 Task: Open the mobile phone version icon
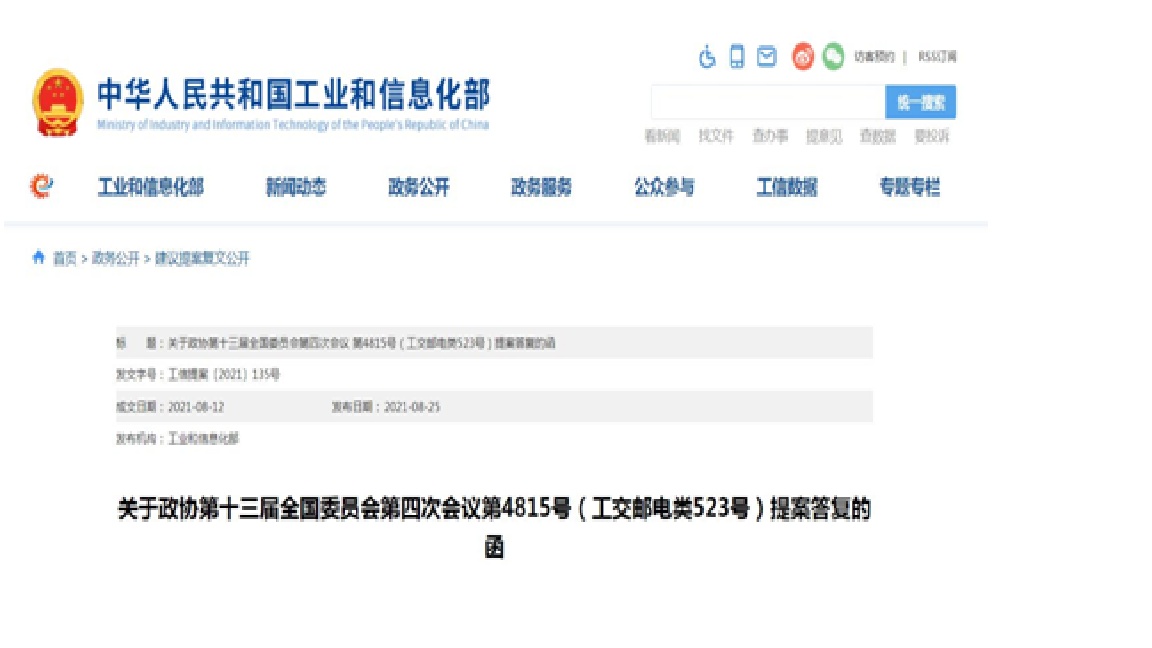(x=737, y=57)
